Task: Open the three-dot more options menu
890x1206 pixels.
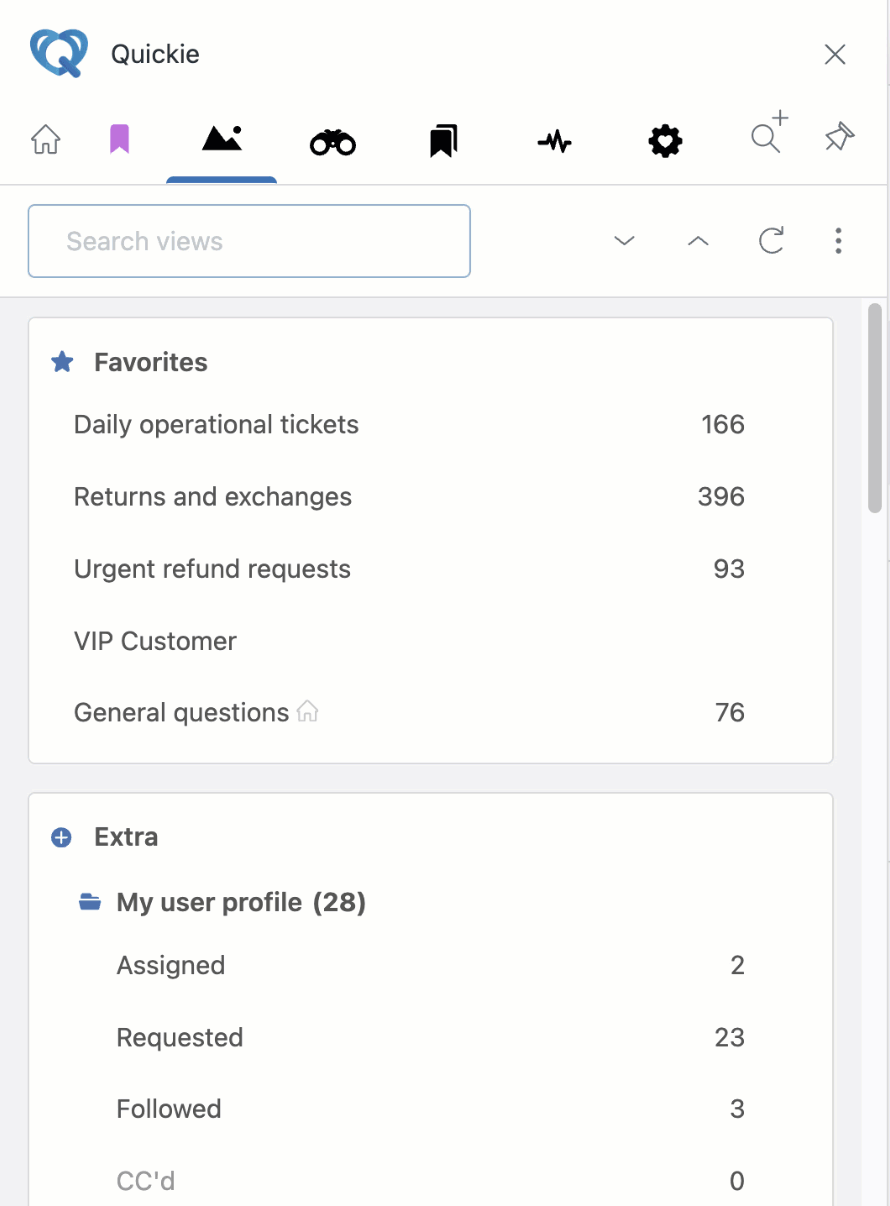Action: point(838,241)
